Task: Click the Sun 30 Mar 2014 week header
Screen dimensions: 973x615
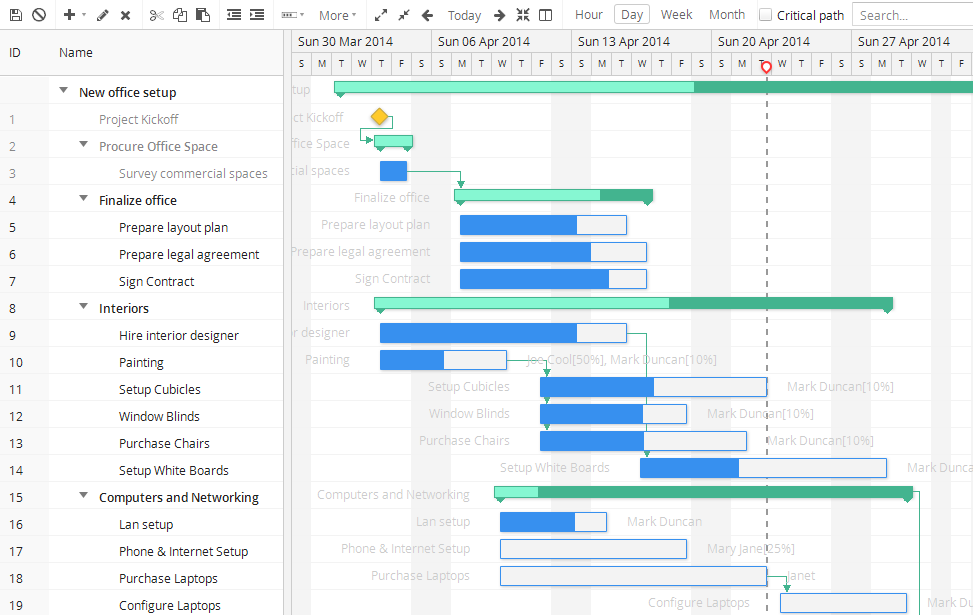Action: tap(362, 42)
